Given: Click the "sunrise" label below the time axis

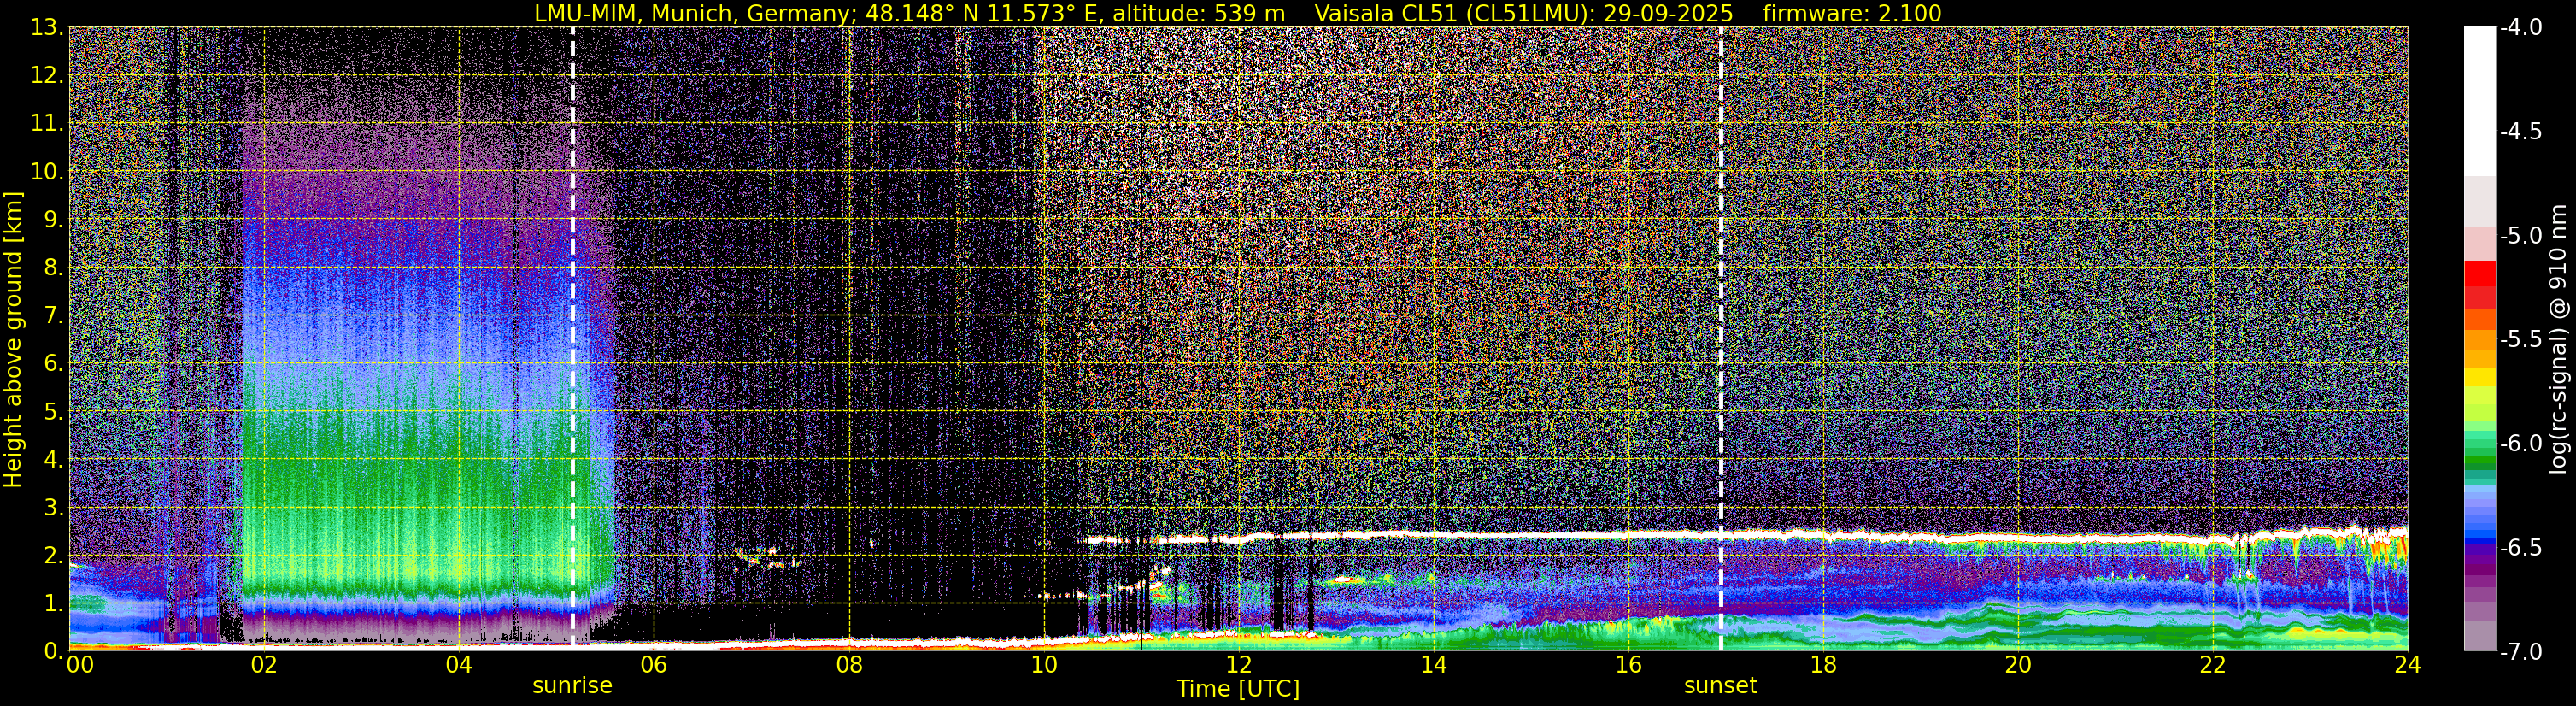Looking at the screenshot, I should pyautogui.click(x=572, y=686).
